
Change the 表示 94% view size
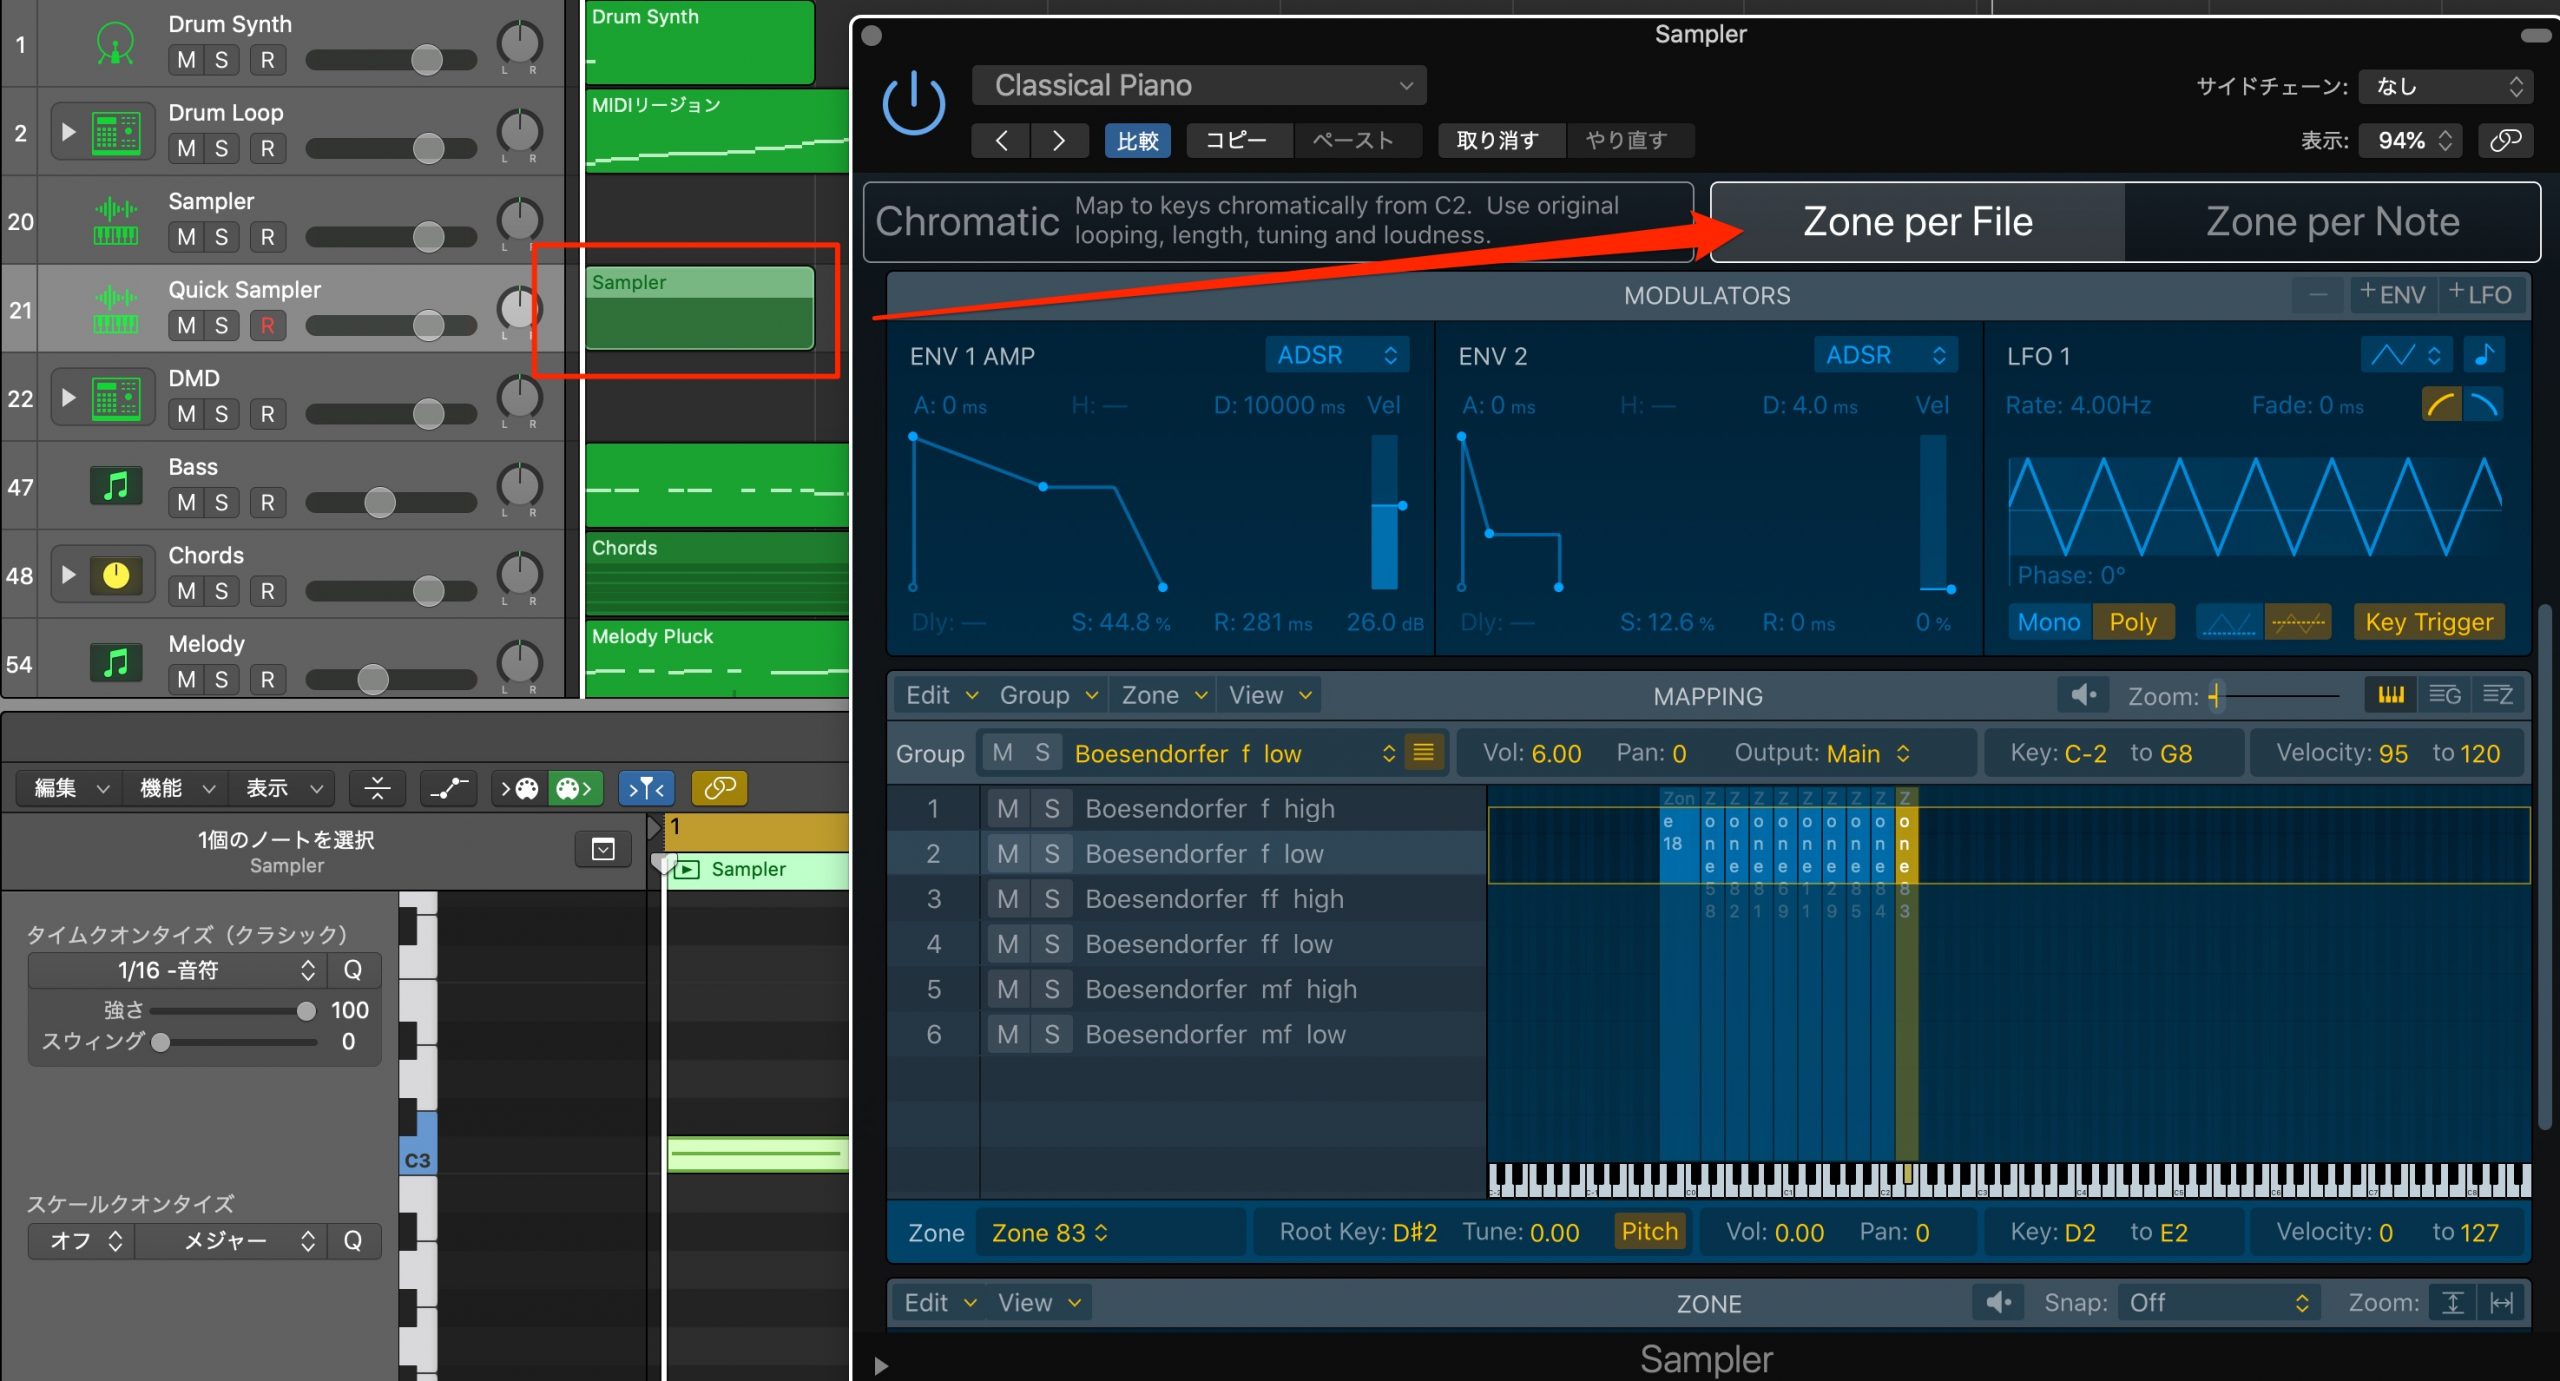2412,140
